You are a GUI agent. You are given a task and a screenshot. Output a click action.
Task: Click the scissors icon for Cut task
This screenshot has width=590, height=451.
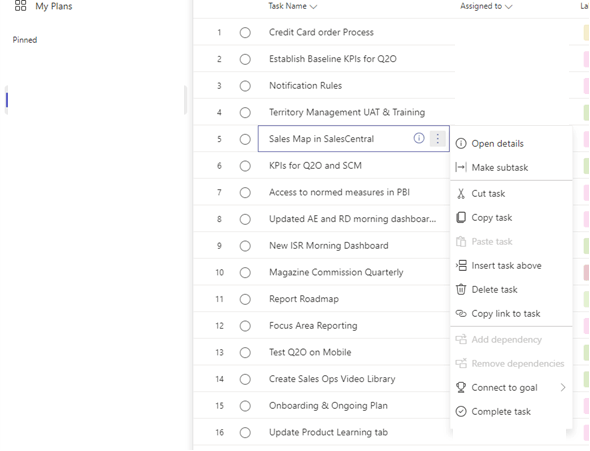461,193
